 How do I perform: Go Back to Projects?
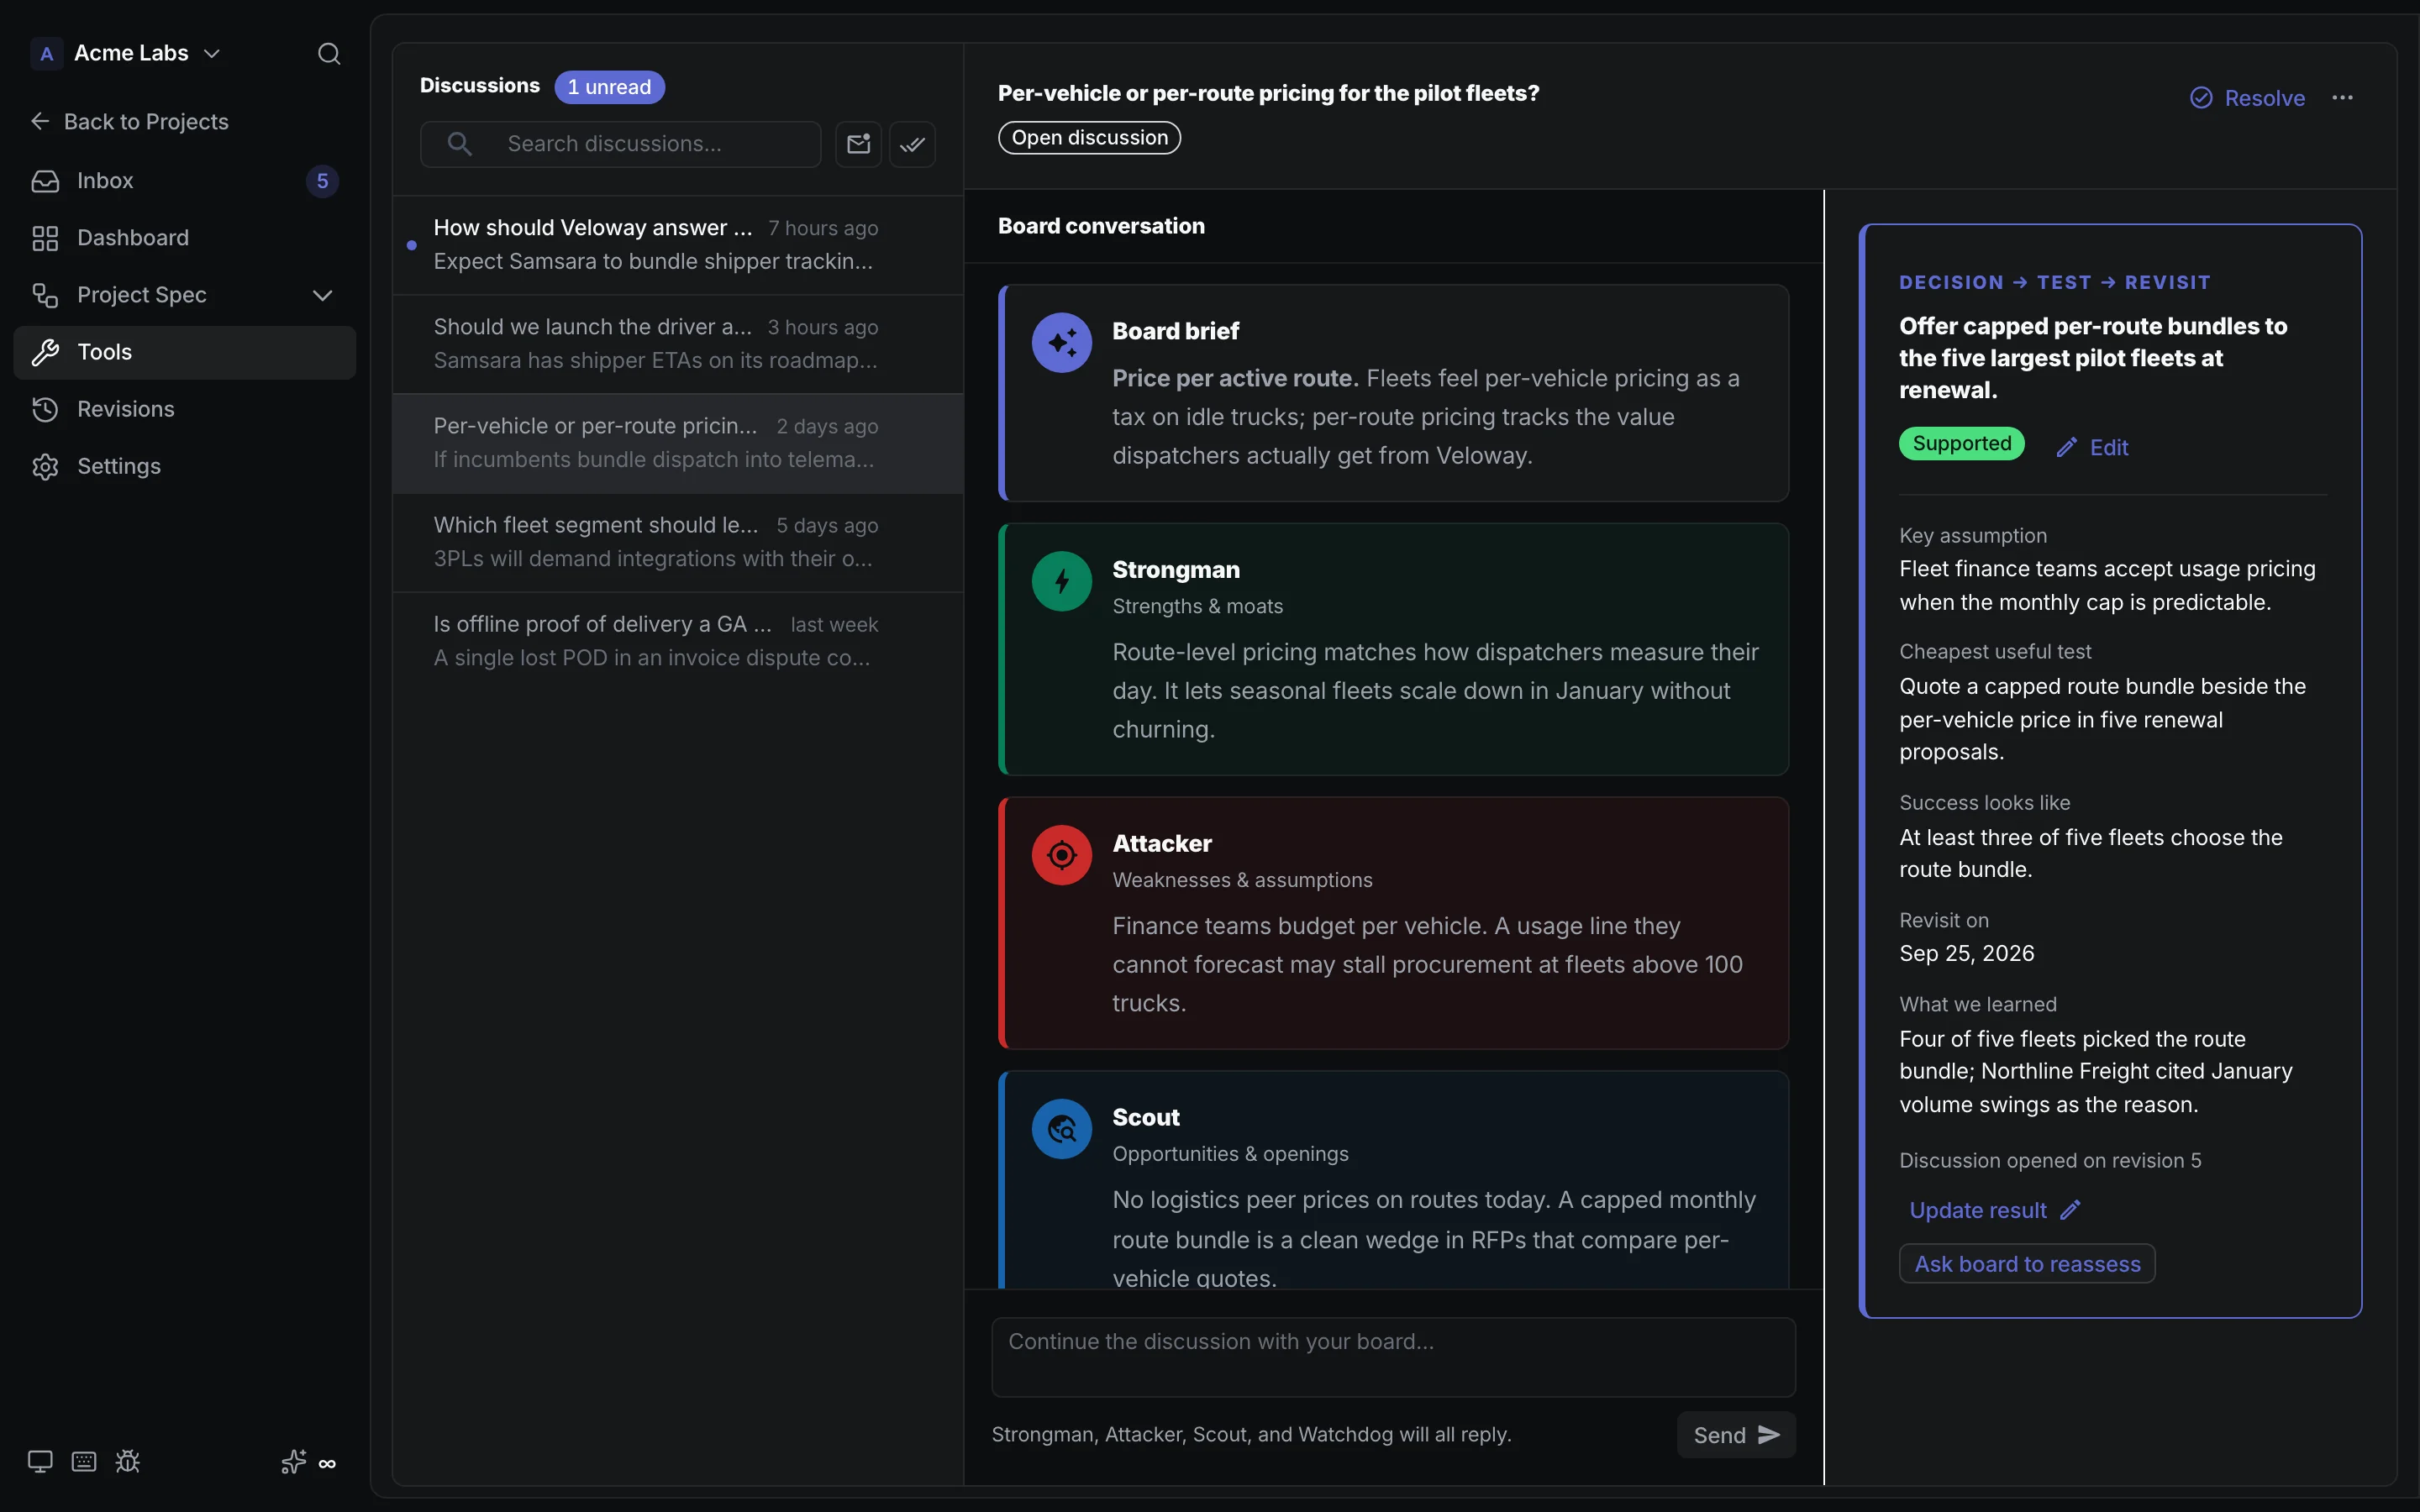click(130, 121)
